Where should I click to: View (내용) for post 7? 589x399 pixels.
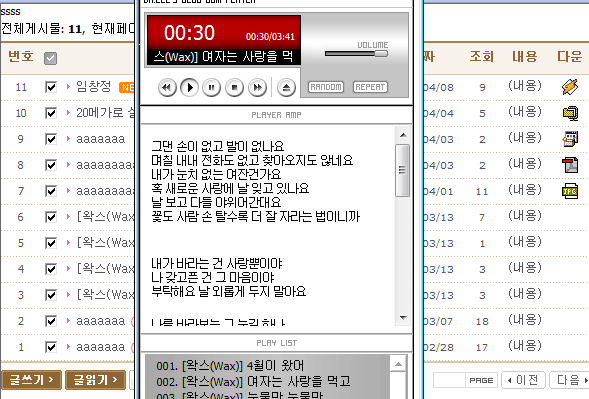[x=525, y=190]
